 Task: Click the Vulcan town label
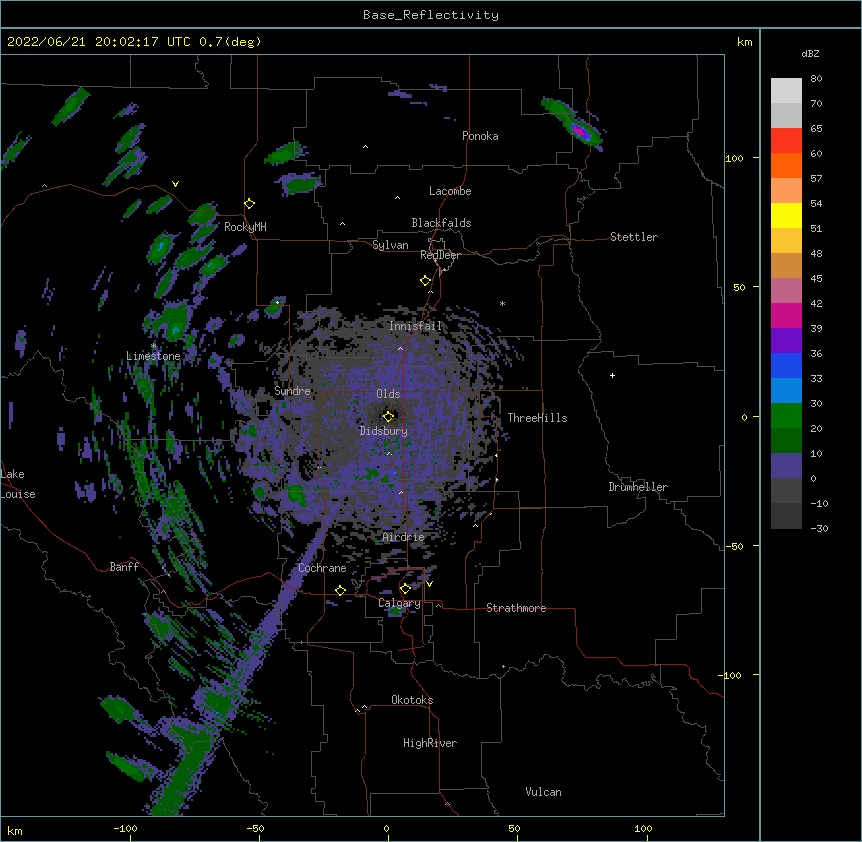543,792
